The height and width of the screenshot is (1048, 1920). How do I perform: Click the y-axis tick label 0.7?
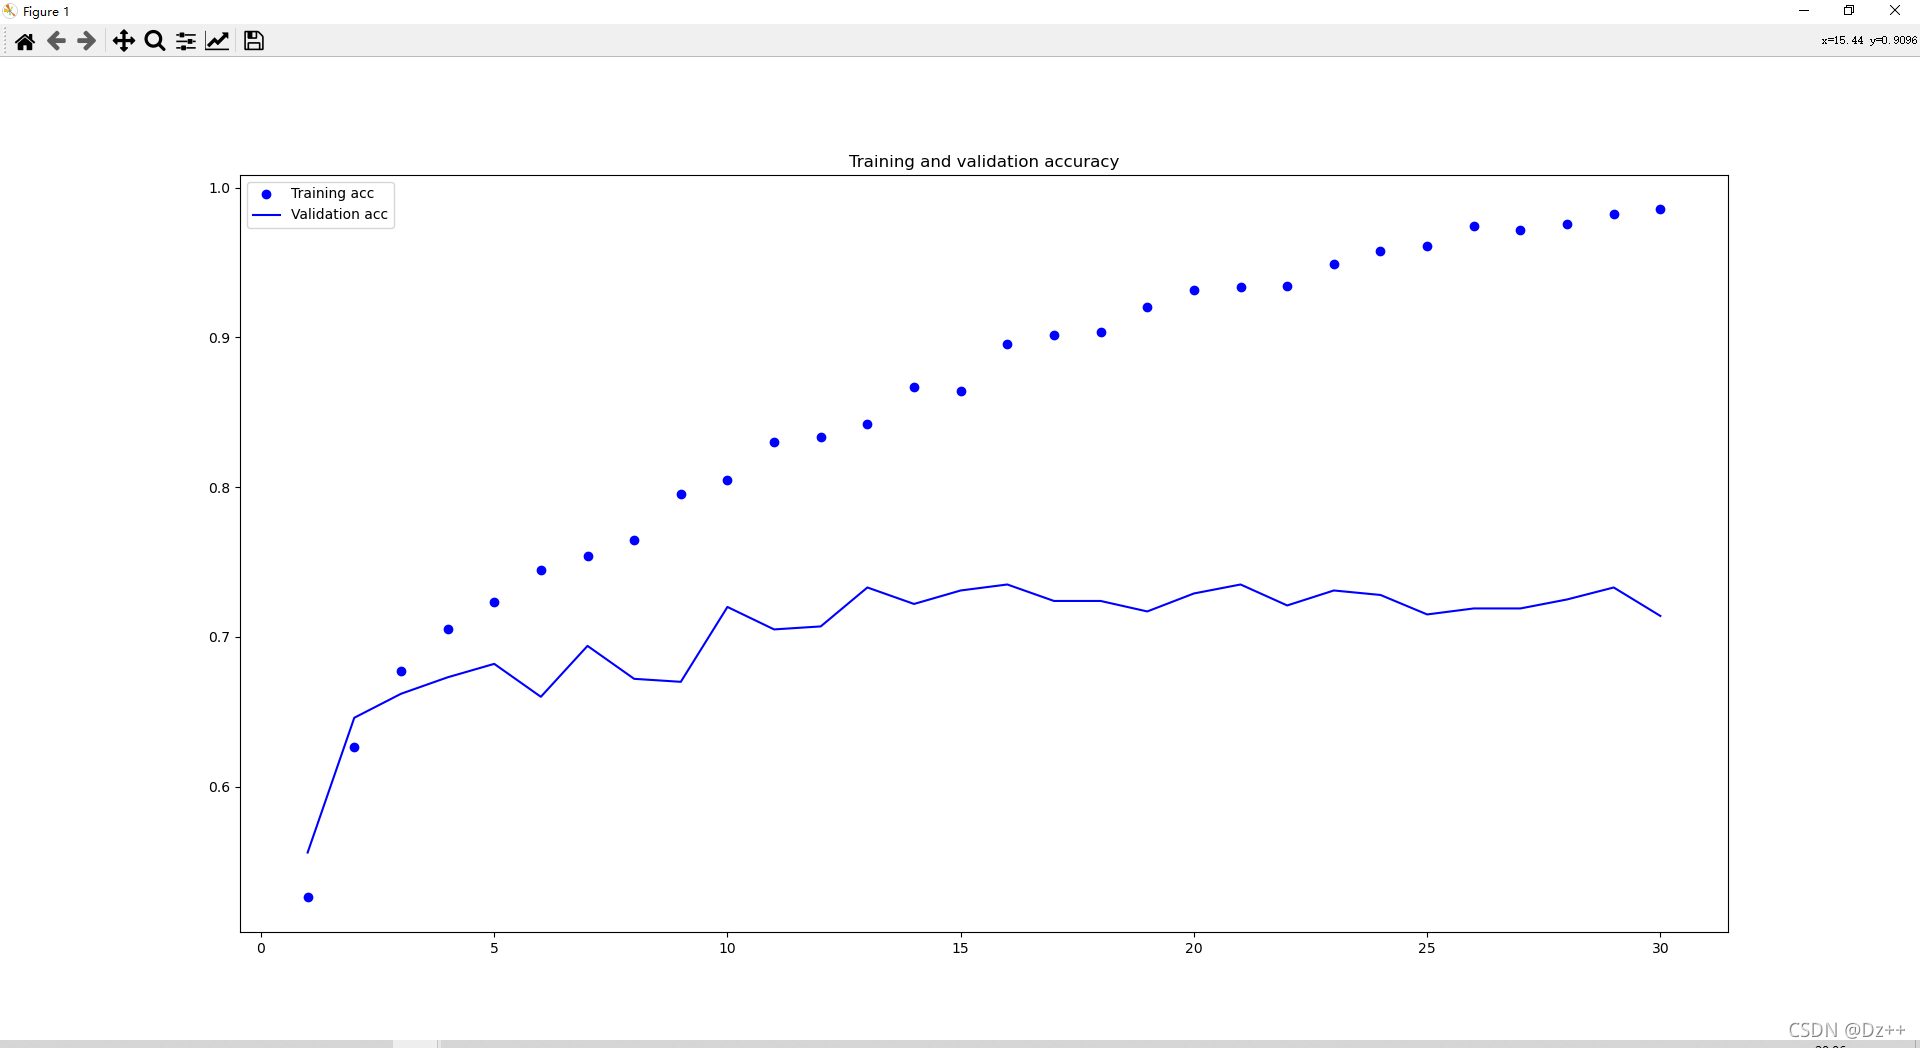click(219, 637)
